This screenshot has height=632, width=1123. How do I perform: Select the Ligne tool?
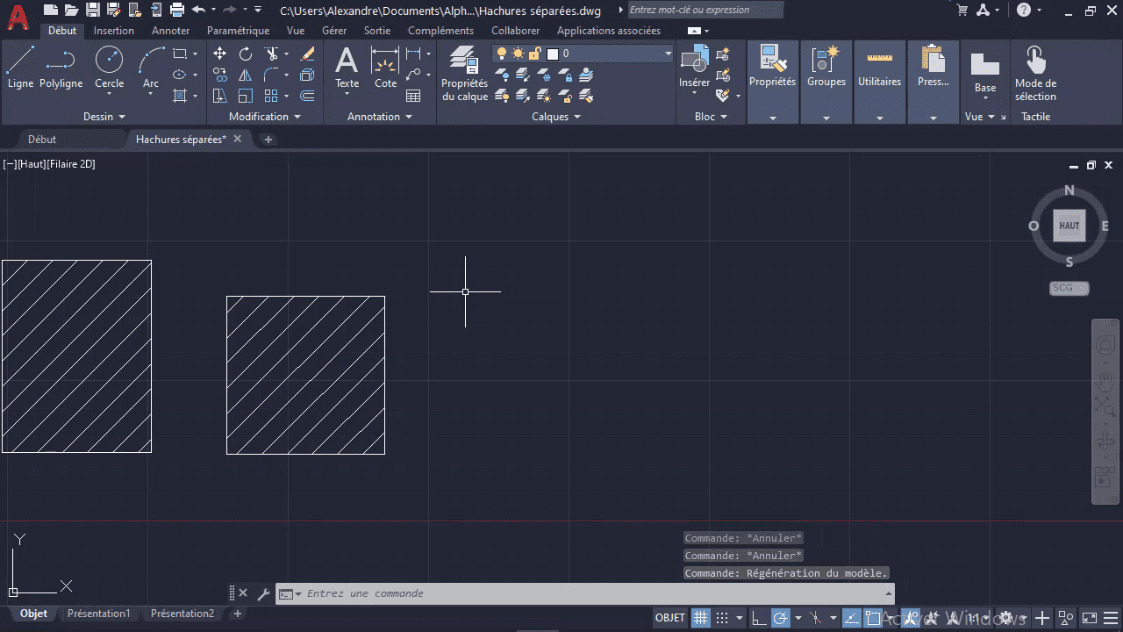[x=20, y=70]
